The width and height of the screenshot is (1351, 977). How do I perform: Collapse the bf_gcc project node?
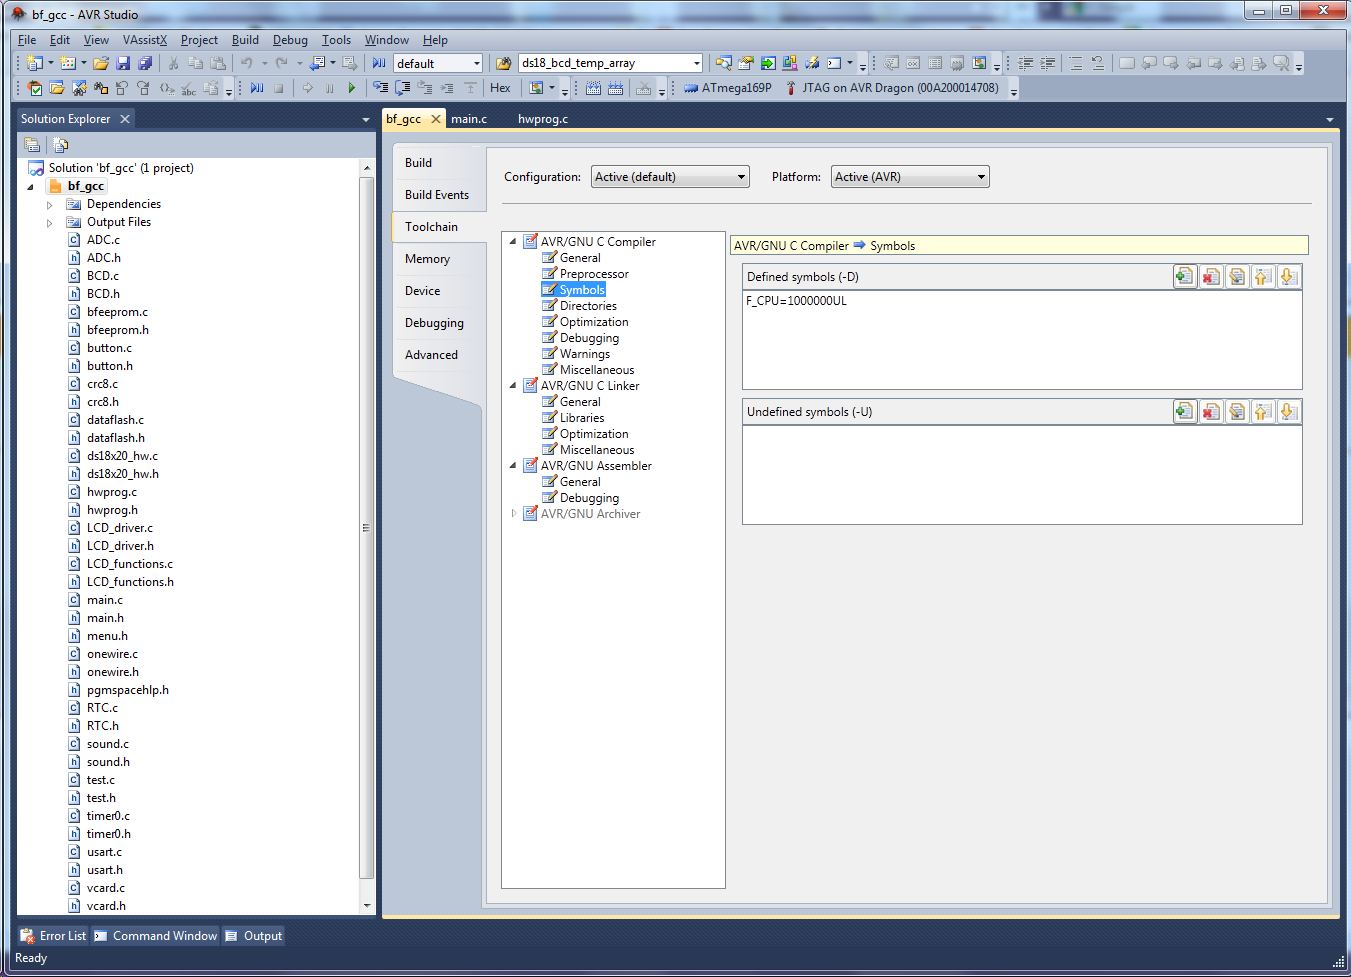click(x=31, y=187)
